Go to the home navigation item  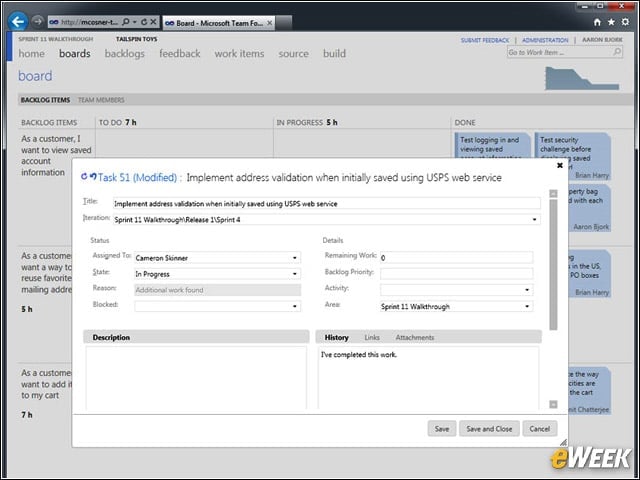(31, 53)
